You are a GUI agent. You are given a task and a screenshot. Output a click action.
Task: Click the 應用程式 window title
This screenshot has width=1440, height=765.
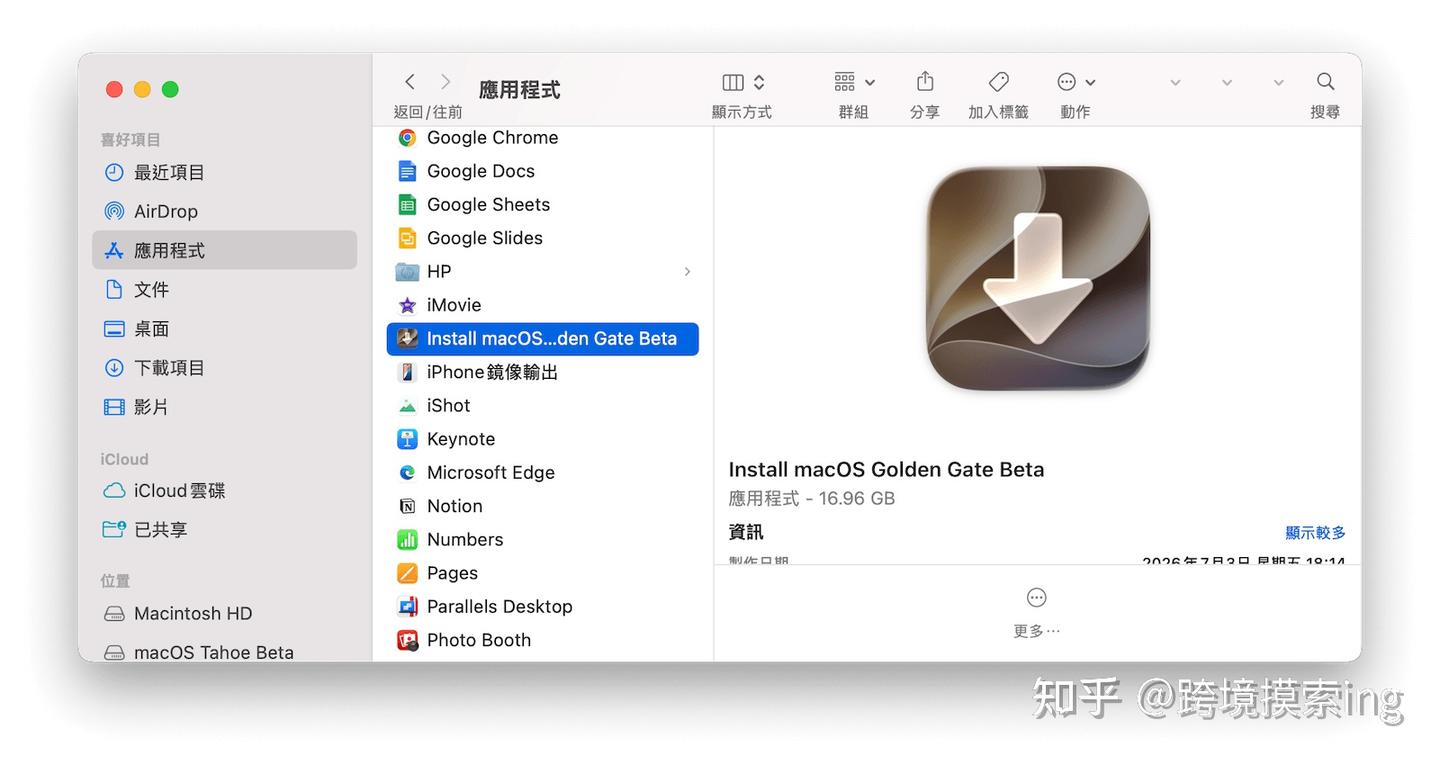click(x=519, y=90)
